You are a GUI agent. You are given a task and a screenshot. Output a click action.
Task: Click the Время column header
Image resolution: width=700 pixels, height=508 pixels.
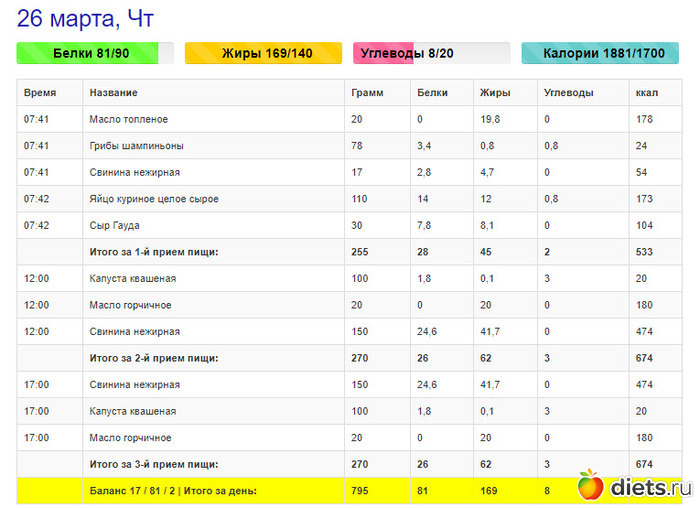[40, 93]
